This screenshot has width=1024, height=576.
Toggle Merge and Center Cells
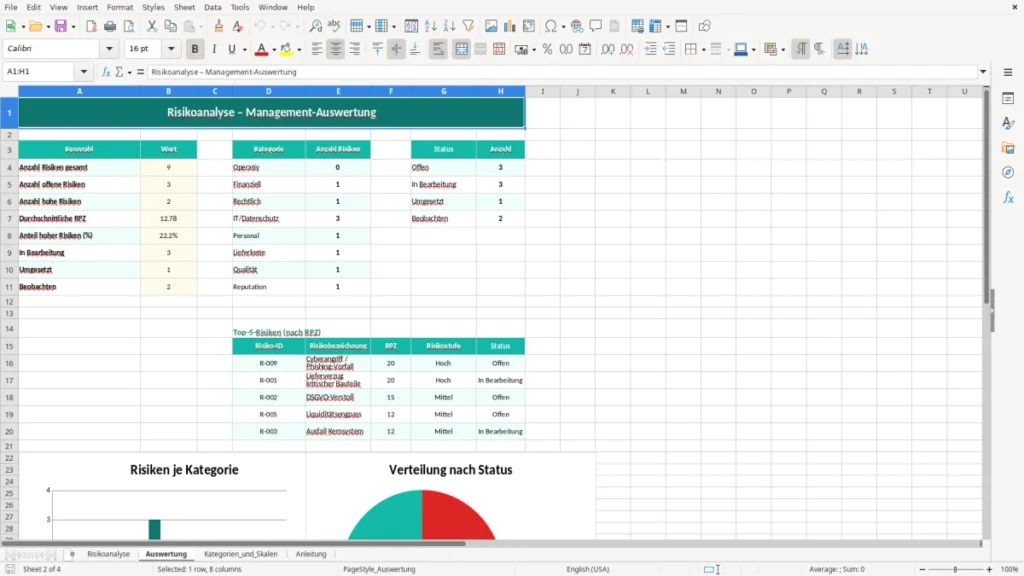461,49
